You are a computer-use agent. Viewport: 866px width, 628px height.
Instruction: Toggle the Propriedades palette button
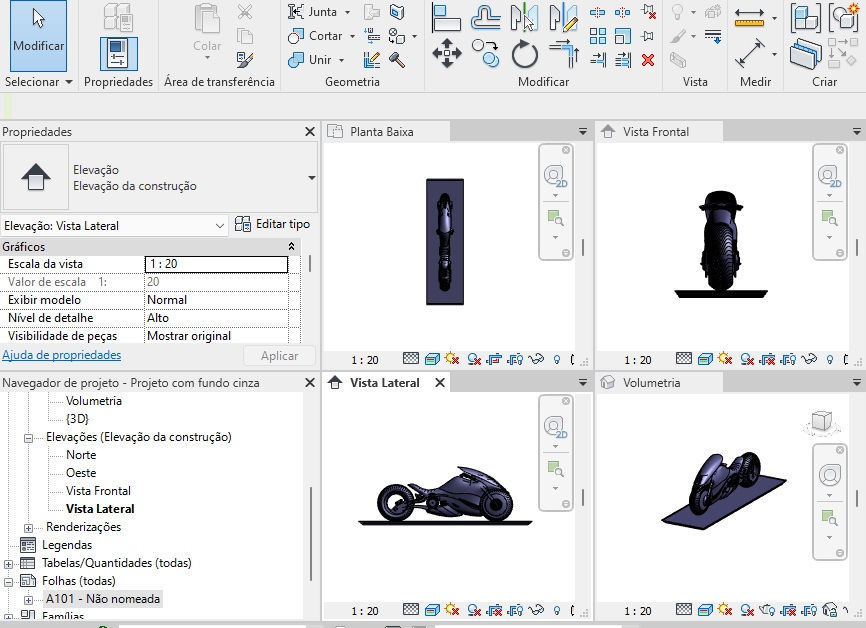point(118,54)
